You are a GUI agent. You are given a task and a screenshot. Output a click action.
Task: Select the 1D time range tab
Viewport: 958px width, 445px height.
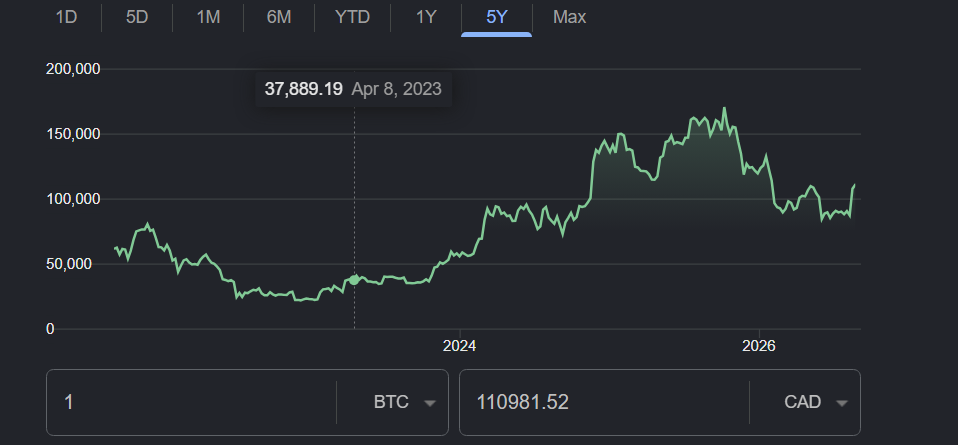(66, 17)
